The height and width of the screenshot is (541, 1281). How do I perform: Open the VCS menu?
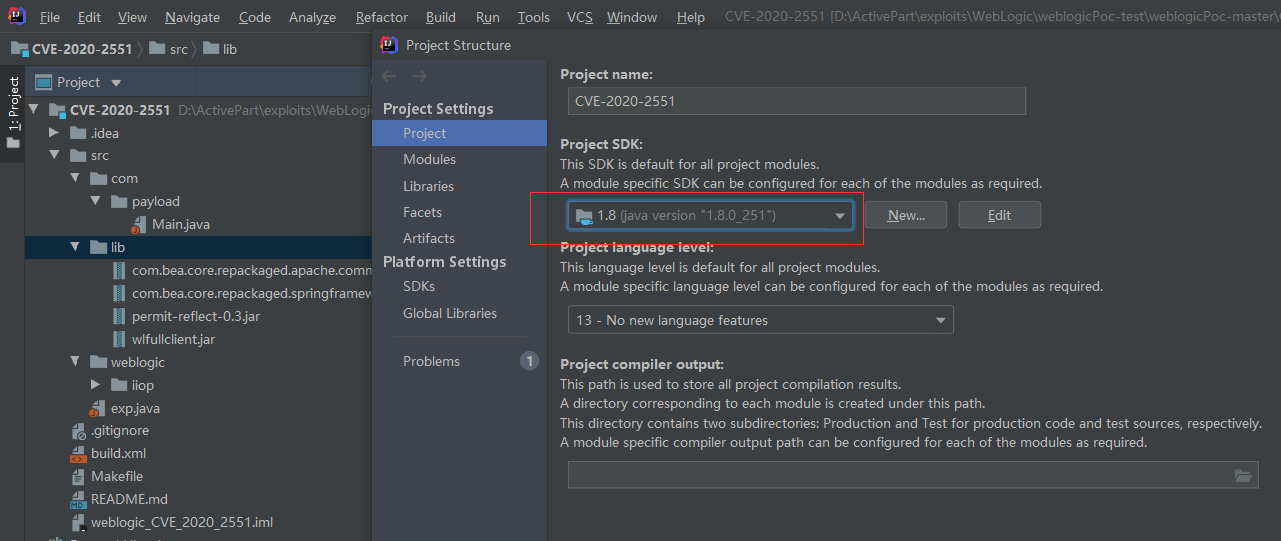coord(580,17)
